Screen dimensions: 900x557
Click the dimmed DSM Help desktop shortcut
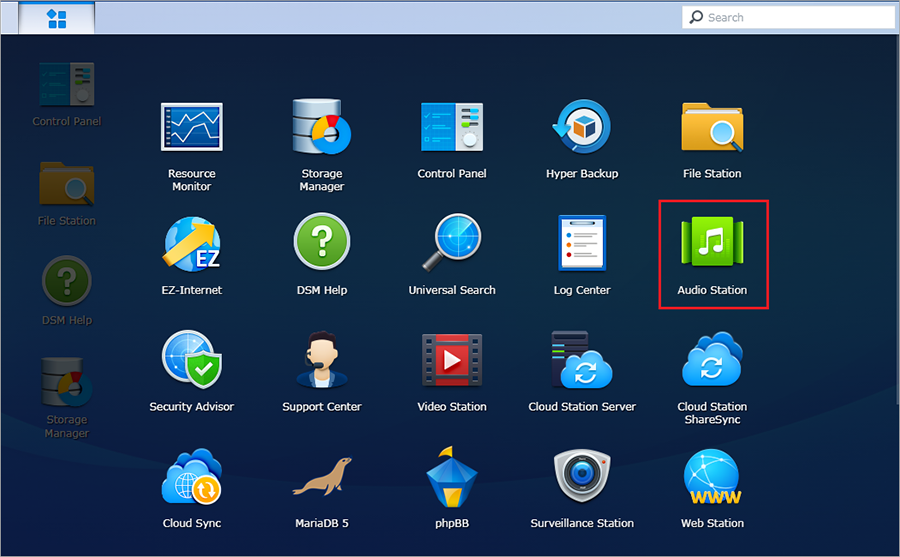tap(67, 291)
